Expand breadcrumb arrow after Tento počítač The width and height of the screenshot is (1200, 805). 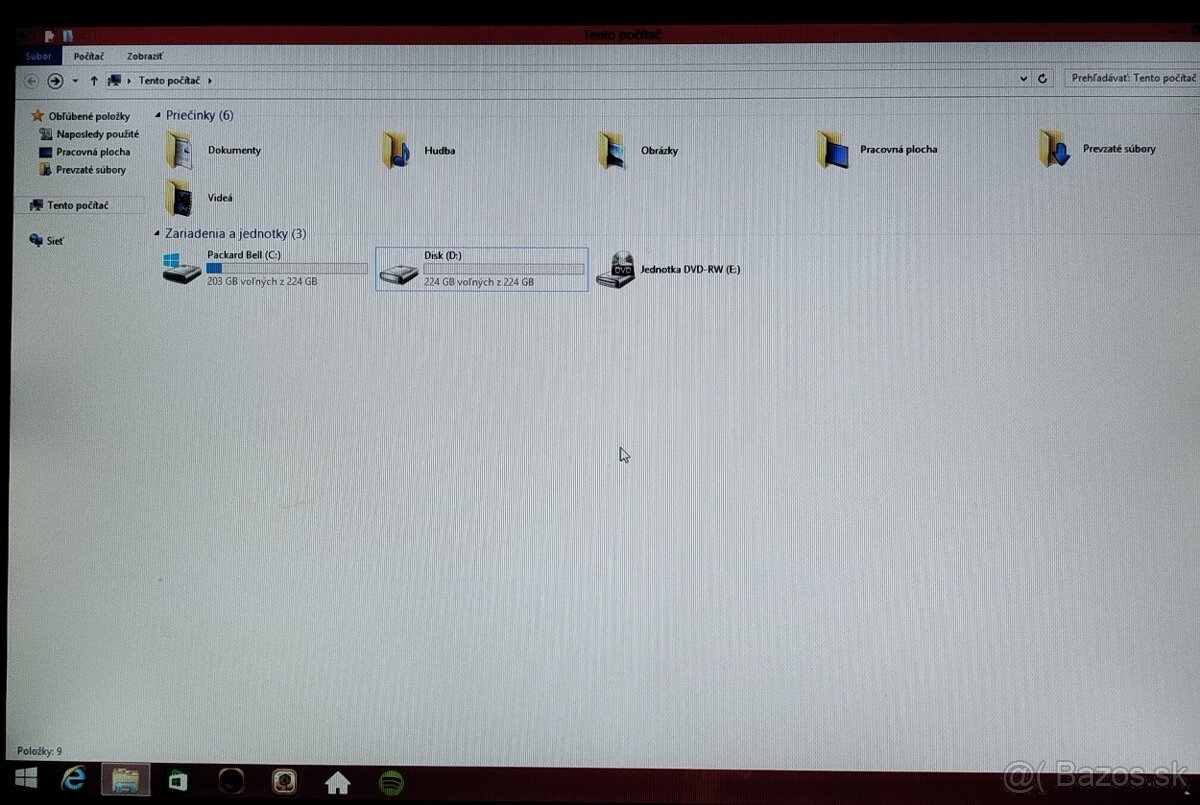point(210,80)
